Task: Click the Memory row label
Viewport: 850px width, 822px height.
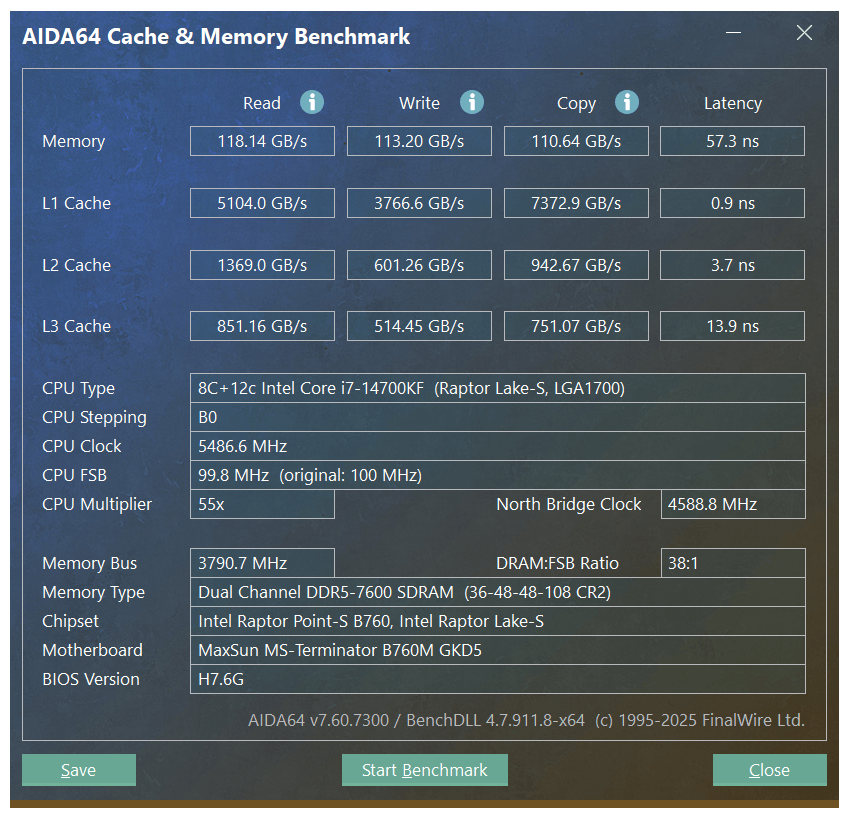Action: point(74,142)
